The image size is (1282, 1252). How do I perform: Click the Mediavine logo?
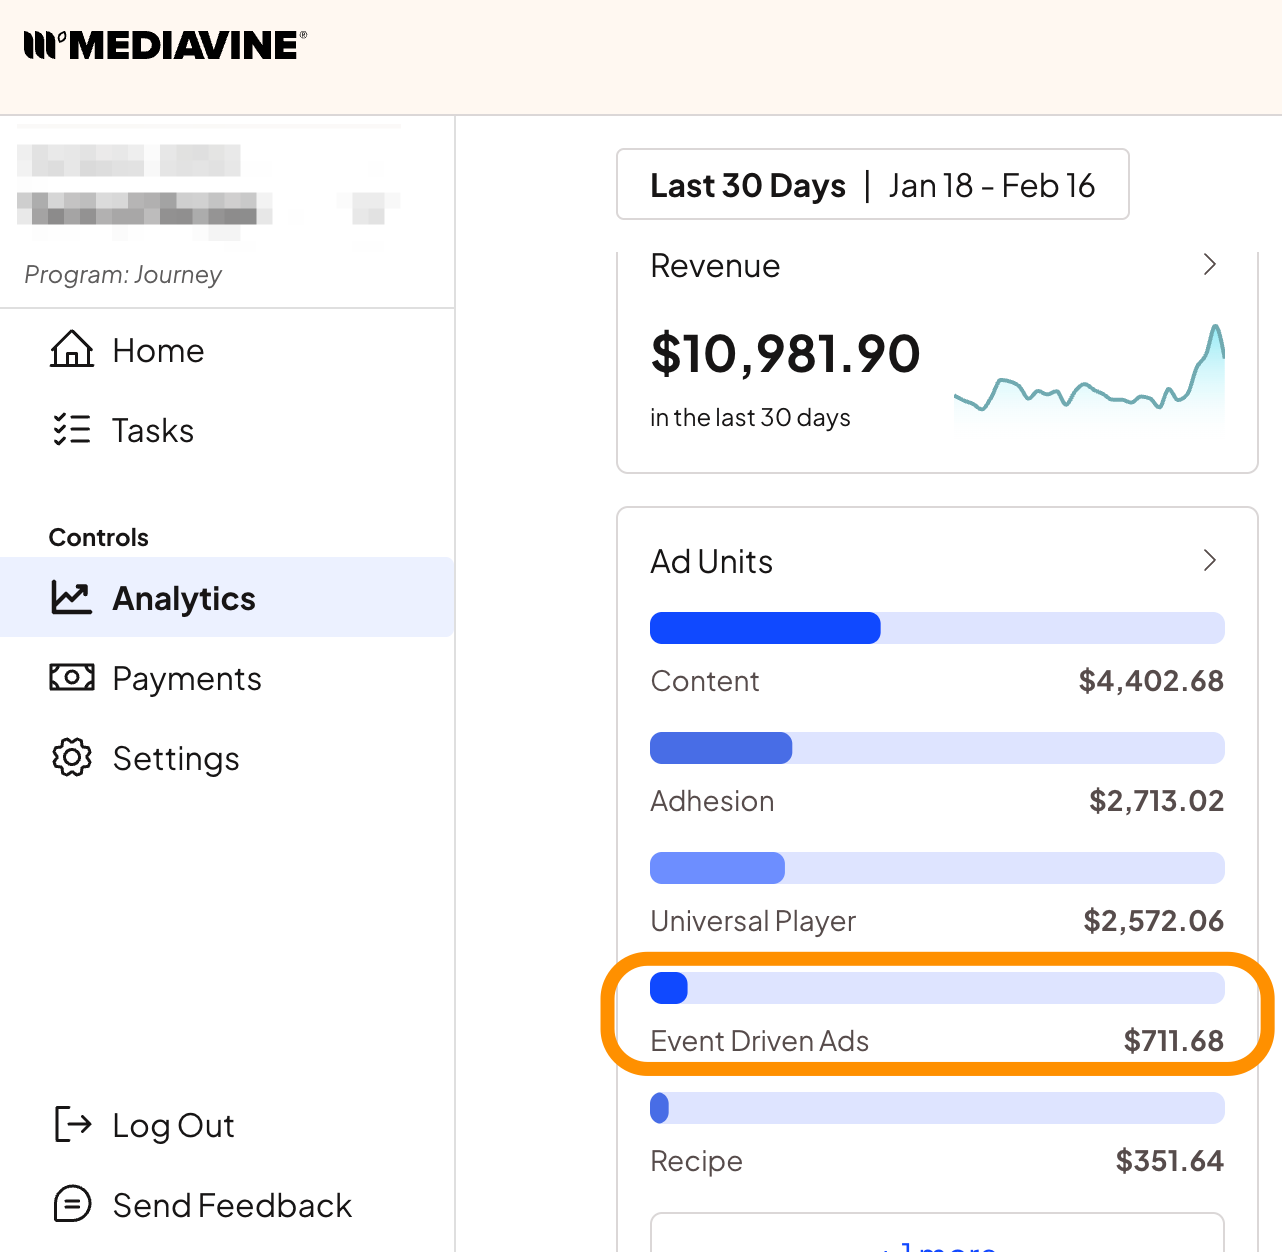[x=165, y=46]
